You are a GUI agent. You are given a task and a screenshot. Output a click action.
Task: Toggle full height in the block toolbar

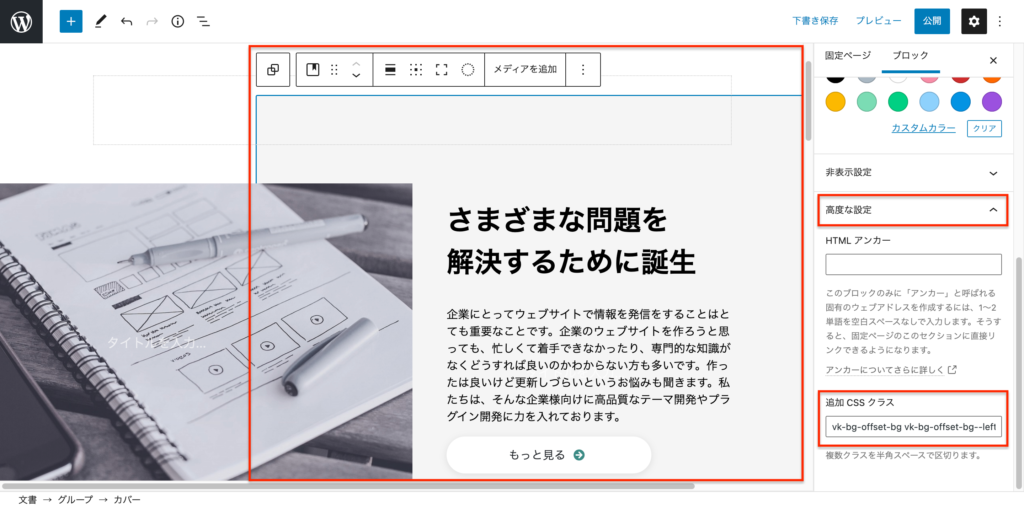pyautogui.click(x=441, y=70)
